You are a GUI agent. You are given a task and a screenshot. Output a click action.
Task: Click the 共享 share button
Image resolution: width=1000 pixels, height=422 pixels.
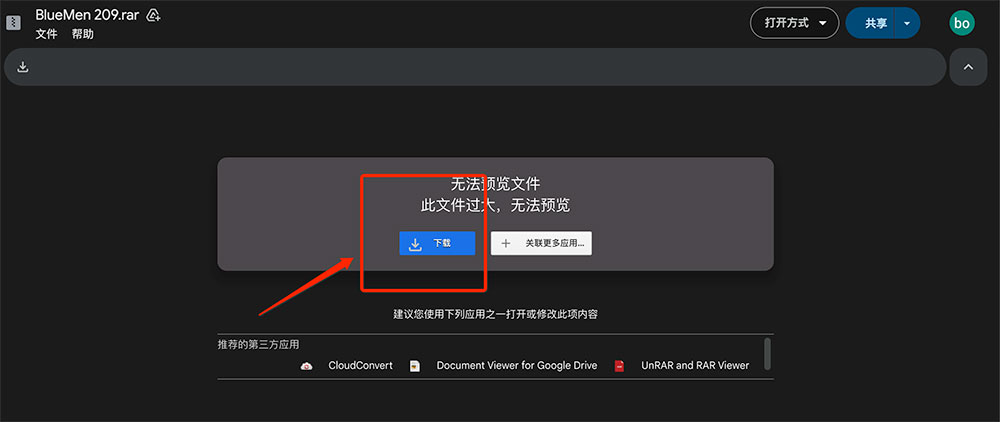874,23
